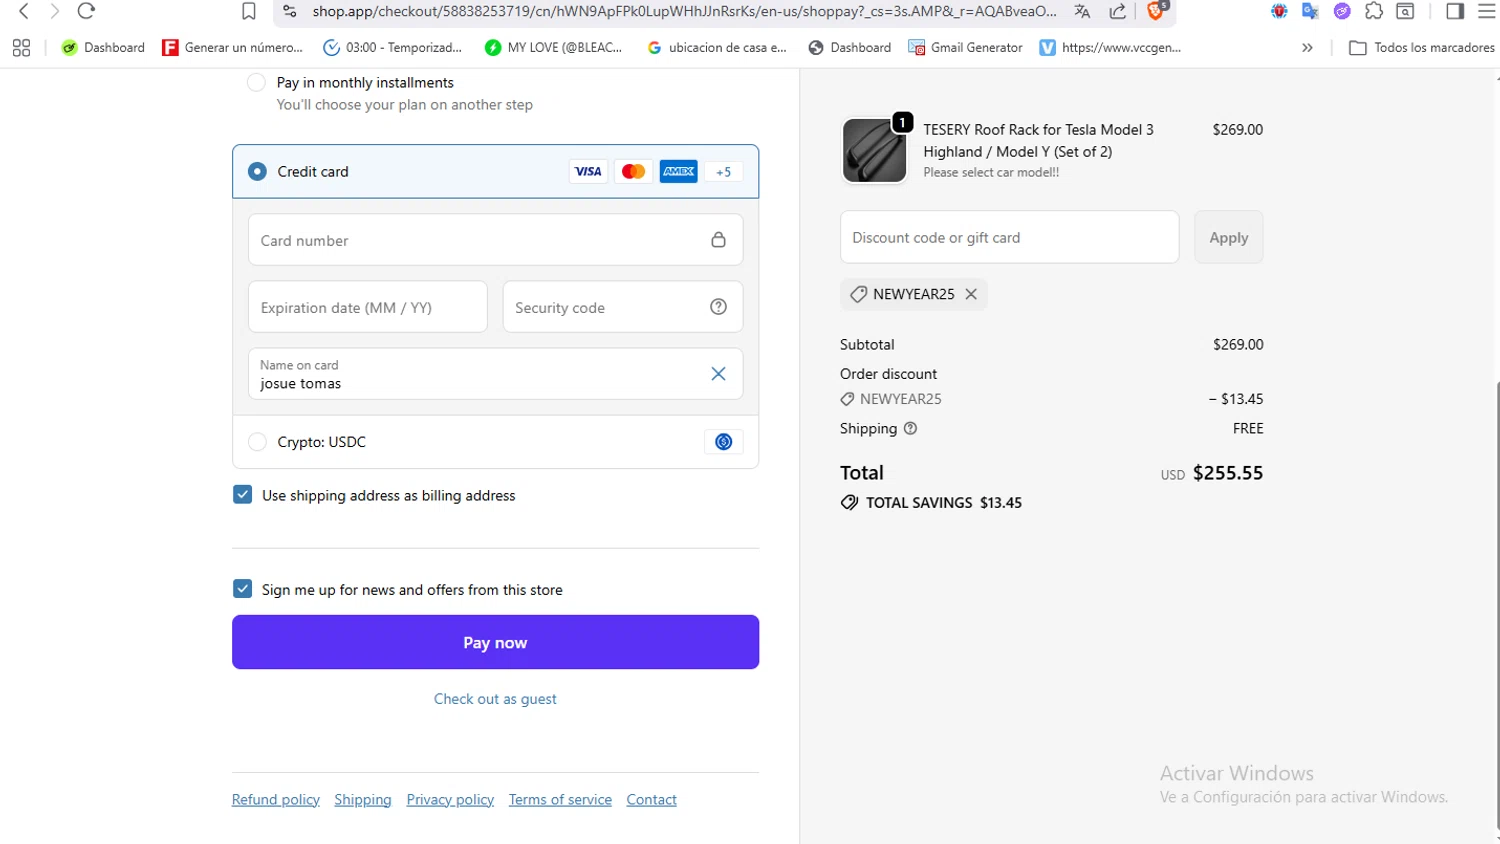Open site settings icon in address bar
Viewport: 1500px width, 844px height.
coord(290,12)
